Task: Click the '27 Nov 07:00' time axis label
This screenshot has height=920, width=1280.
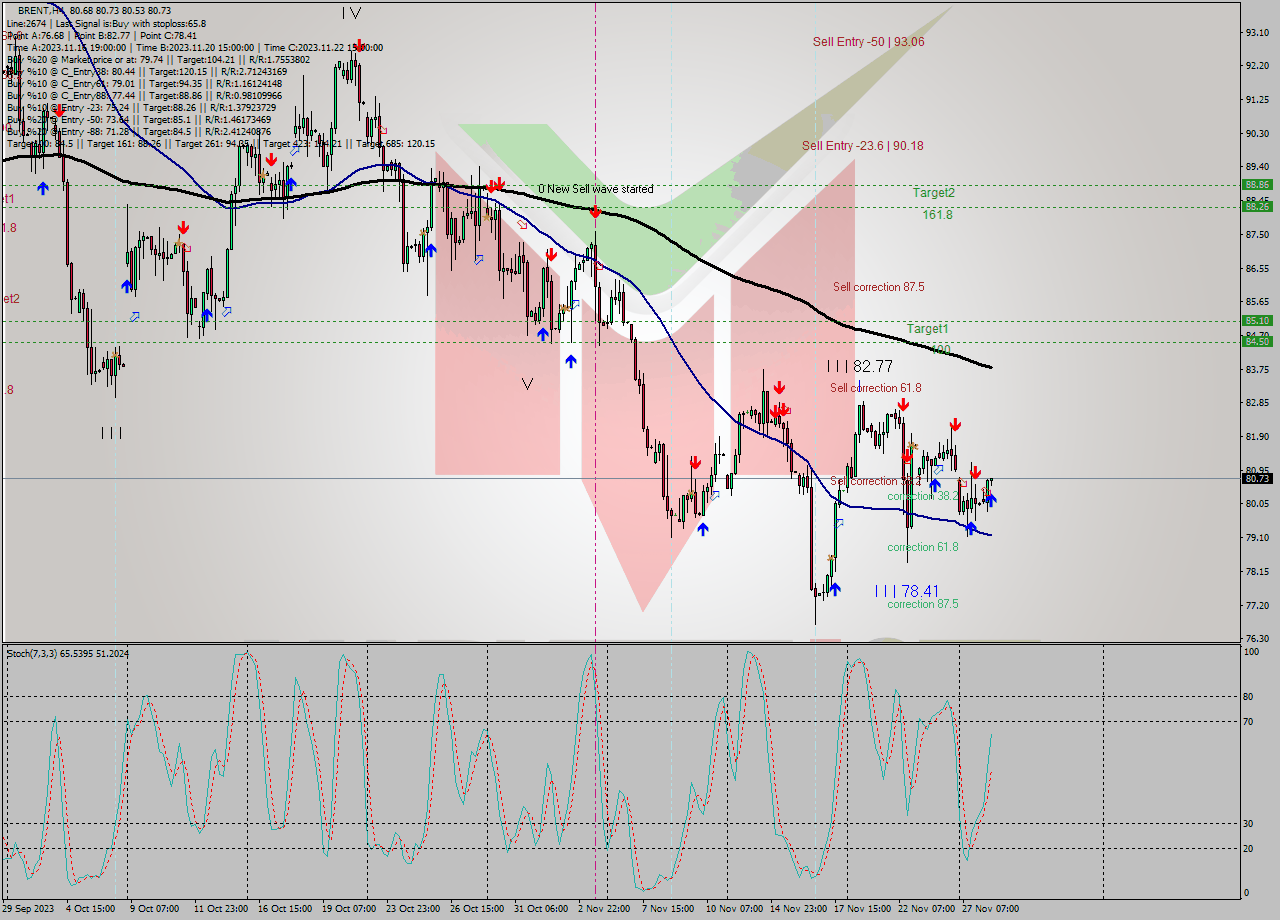Action: [990, 909]
